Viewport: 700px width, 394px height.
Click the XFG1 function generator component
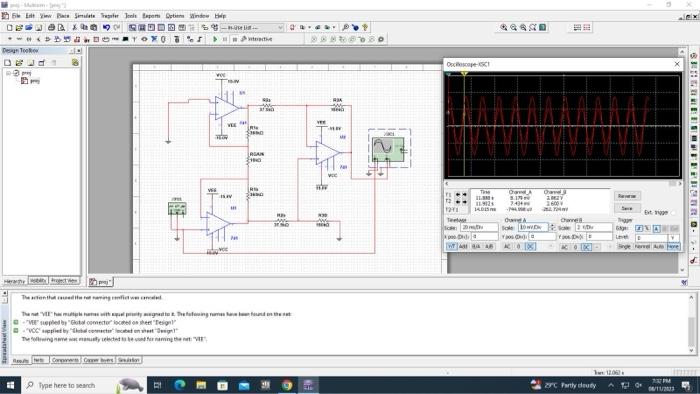pos(177,208)
